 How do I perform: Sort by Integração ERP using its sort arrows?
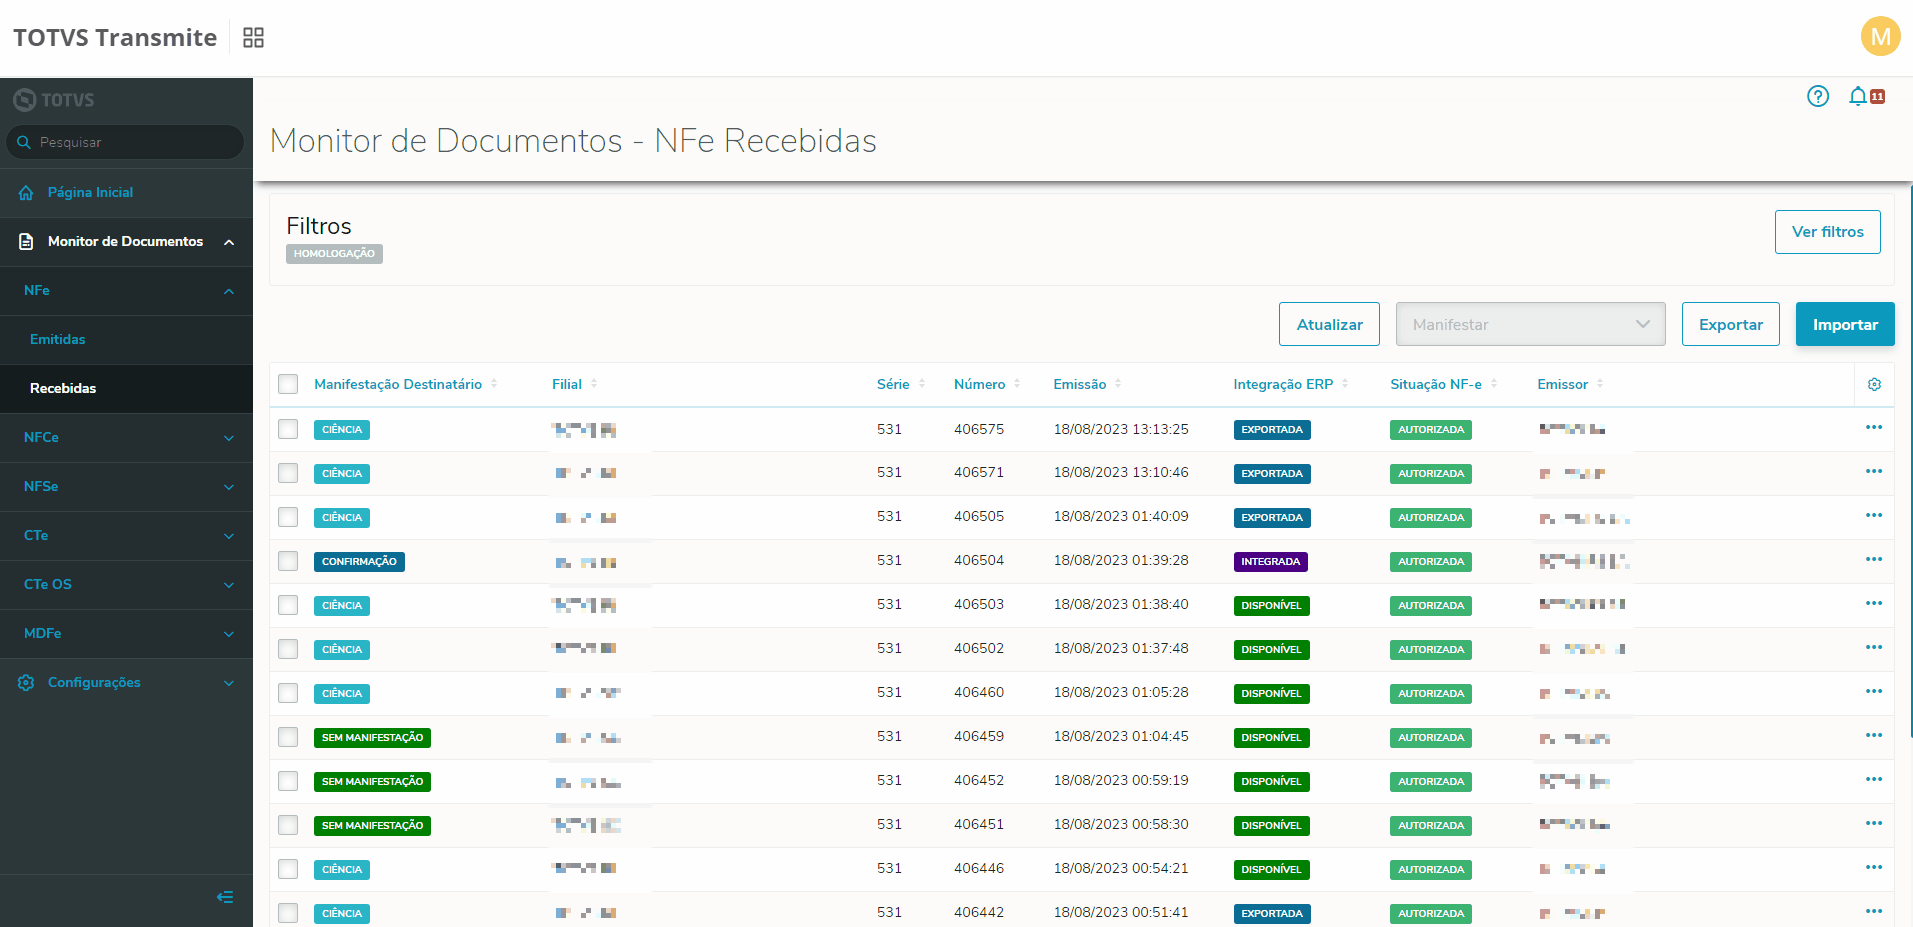point(1345,384)
